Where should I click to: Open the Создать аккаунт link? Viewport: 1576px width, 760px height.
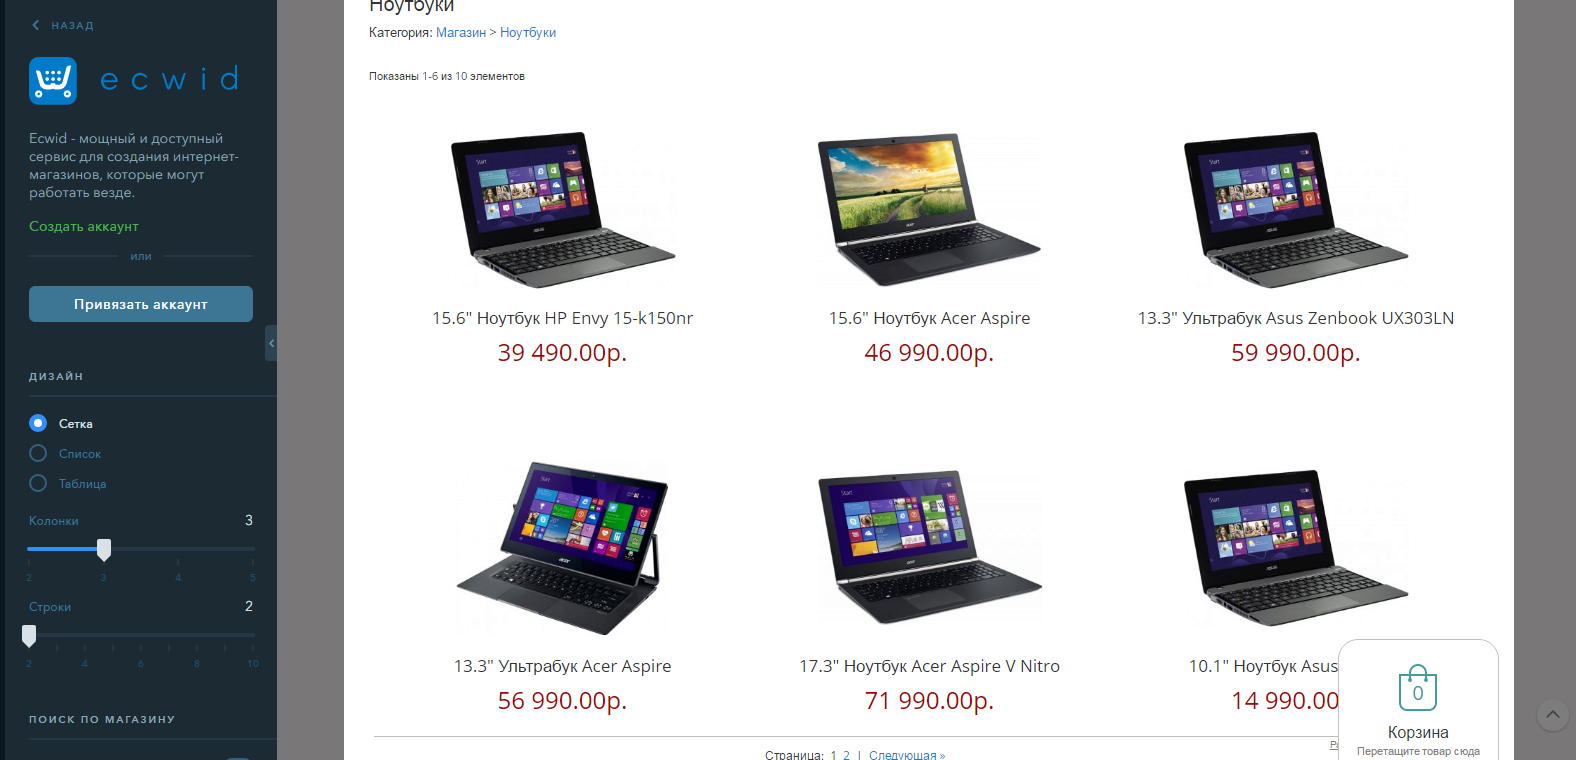(x=84, y=226)
